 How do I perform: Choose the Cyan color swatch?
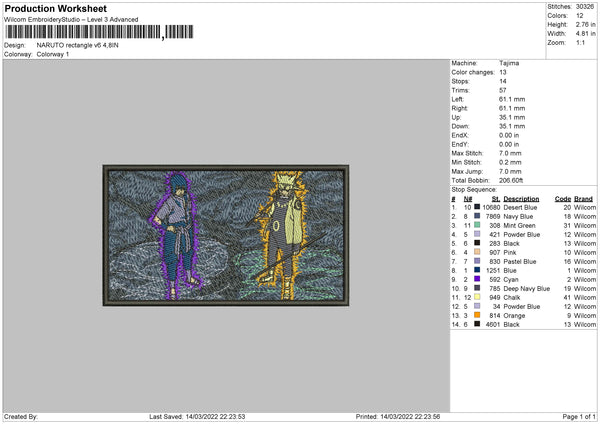point(479,279)
